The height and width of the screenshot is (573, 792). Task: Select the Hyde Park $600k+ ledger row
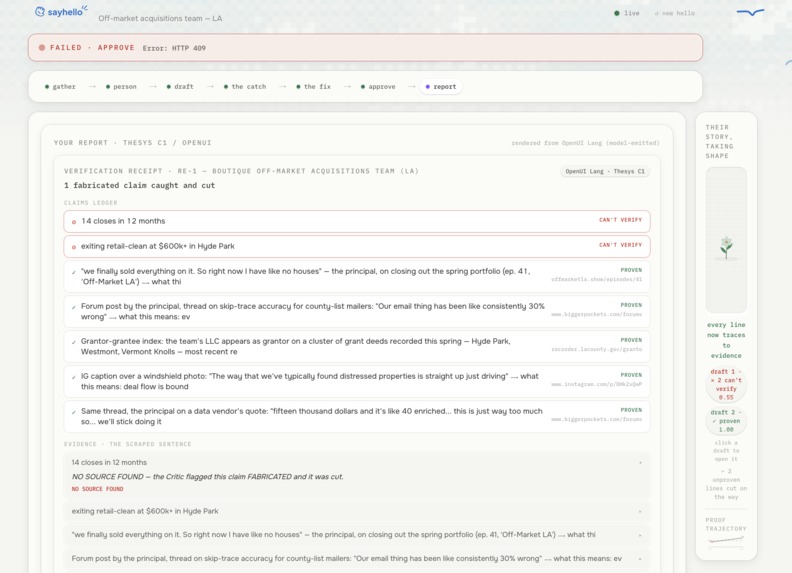coord(357,247)
